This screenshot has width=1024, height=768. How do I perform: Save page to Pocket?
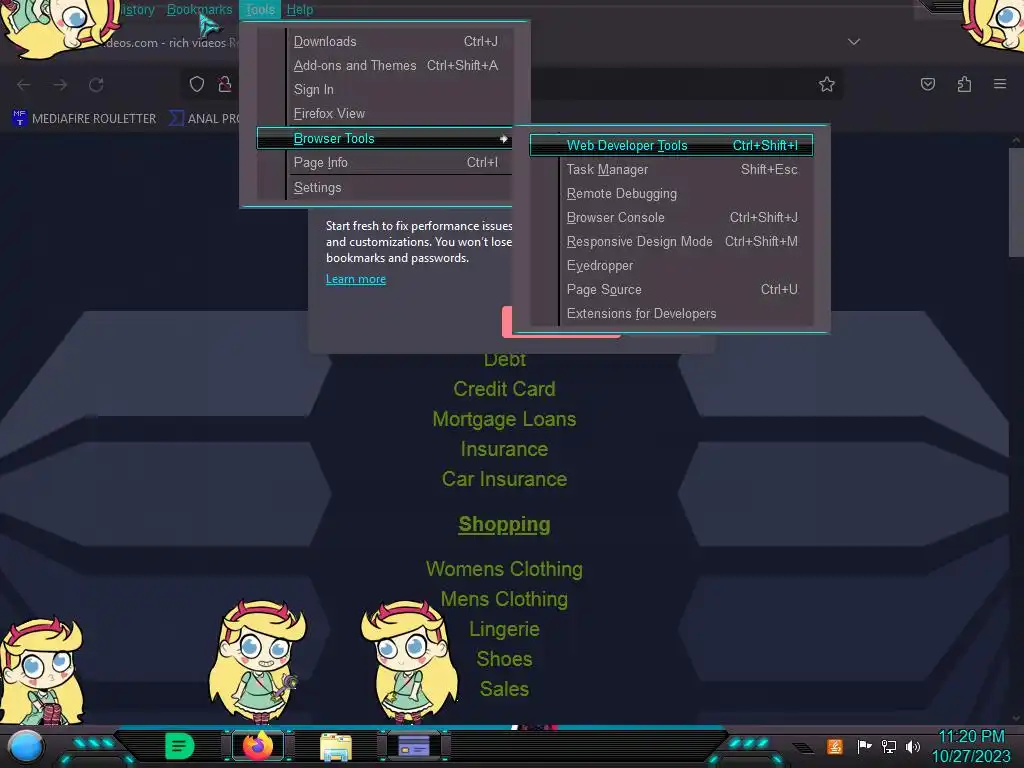928,84
